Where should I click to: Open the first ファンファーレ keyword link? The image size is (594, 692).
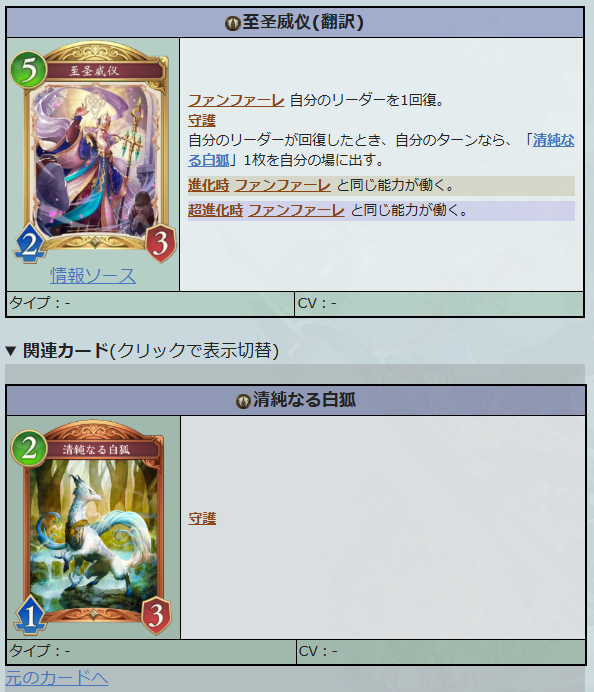point(236,100)
